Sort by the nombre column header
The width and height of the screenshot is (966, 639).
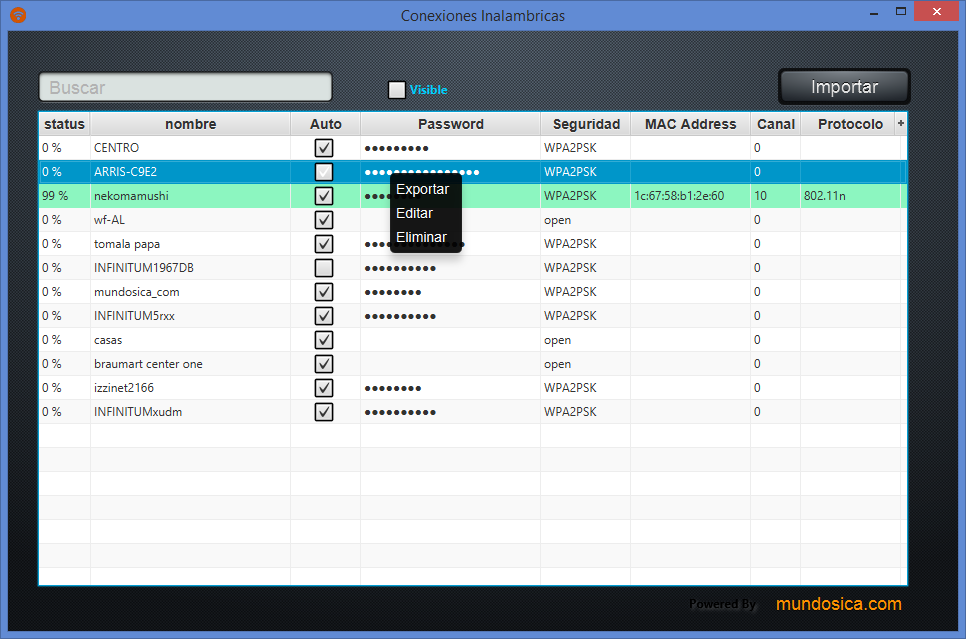click(x=190, y=124)
